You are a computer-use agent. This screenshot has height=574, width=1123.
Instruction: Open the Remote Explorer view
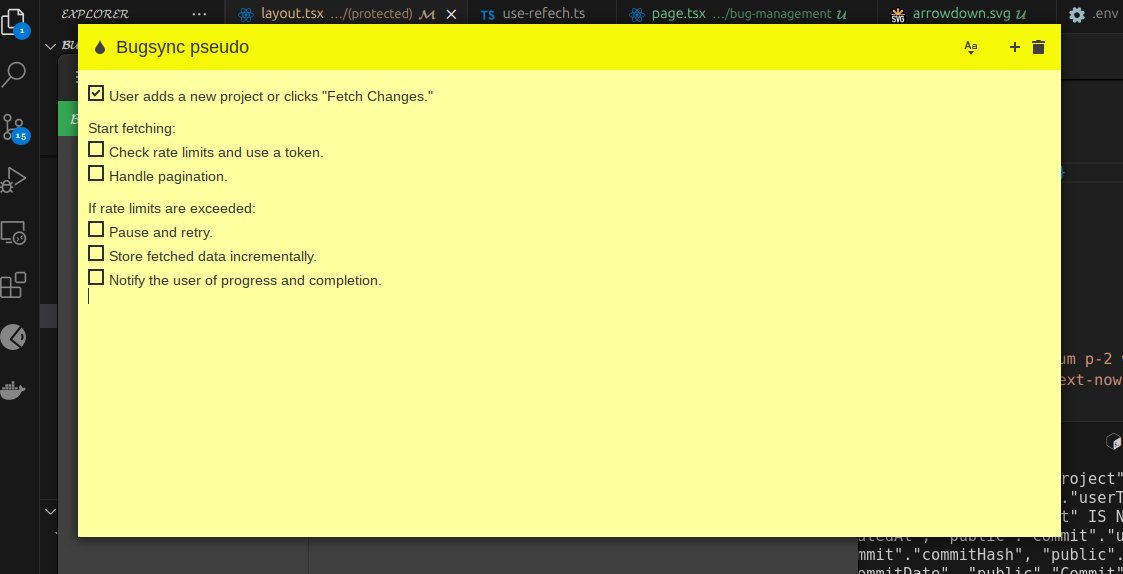(14, 233)
